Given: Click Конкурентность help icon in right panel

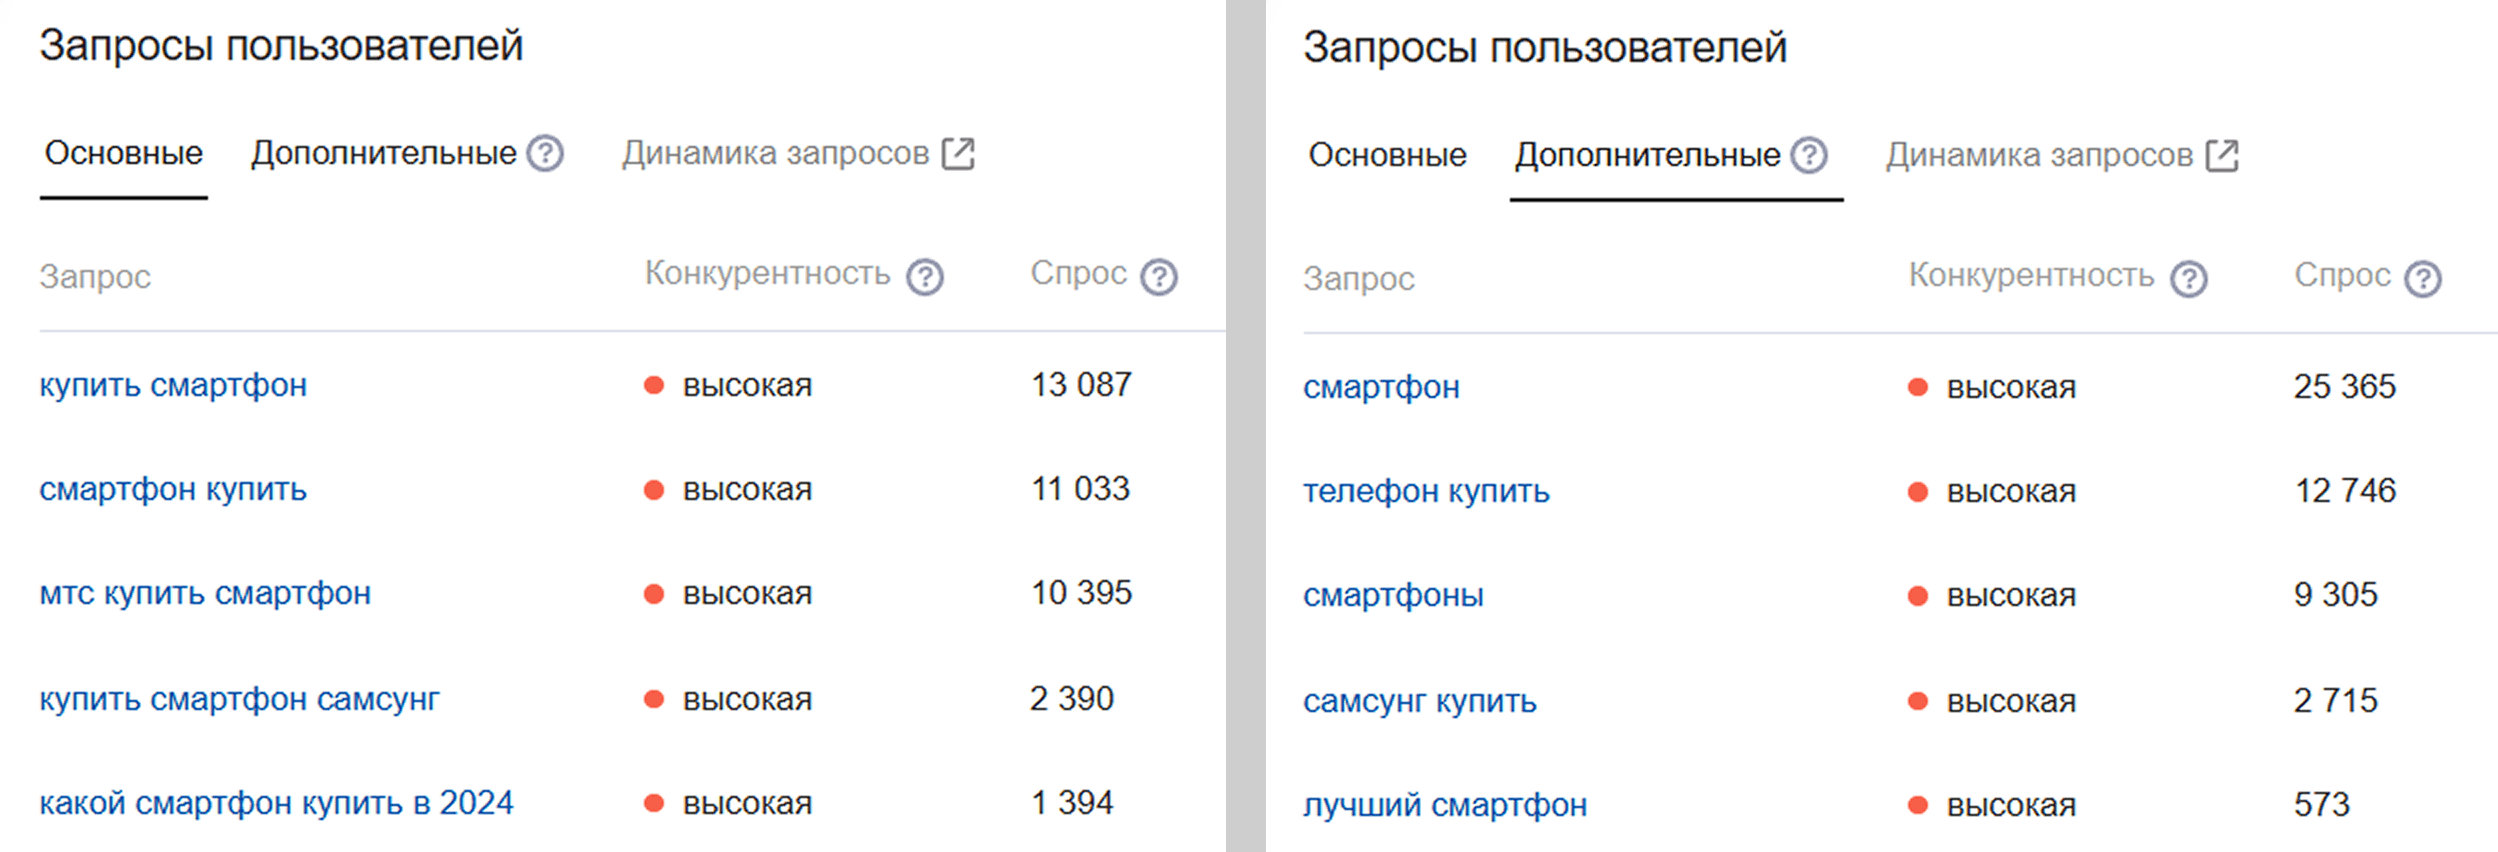Looking at the screenshot, I should [x=2189, y=279].
